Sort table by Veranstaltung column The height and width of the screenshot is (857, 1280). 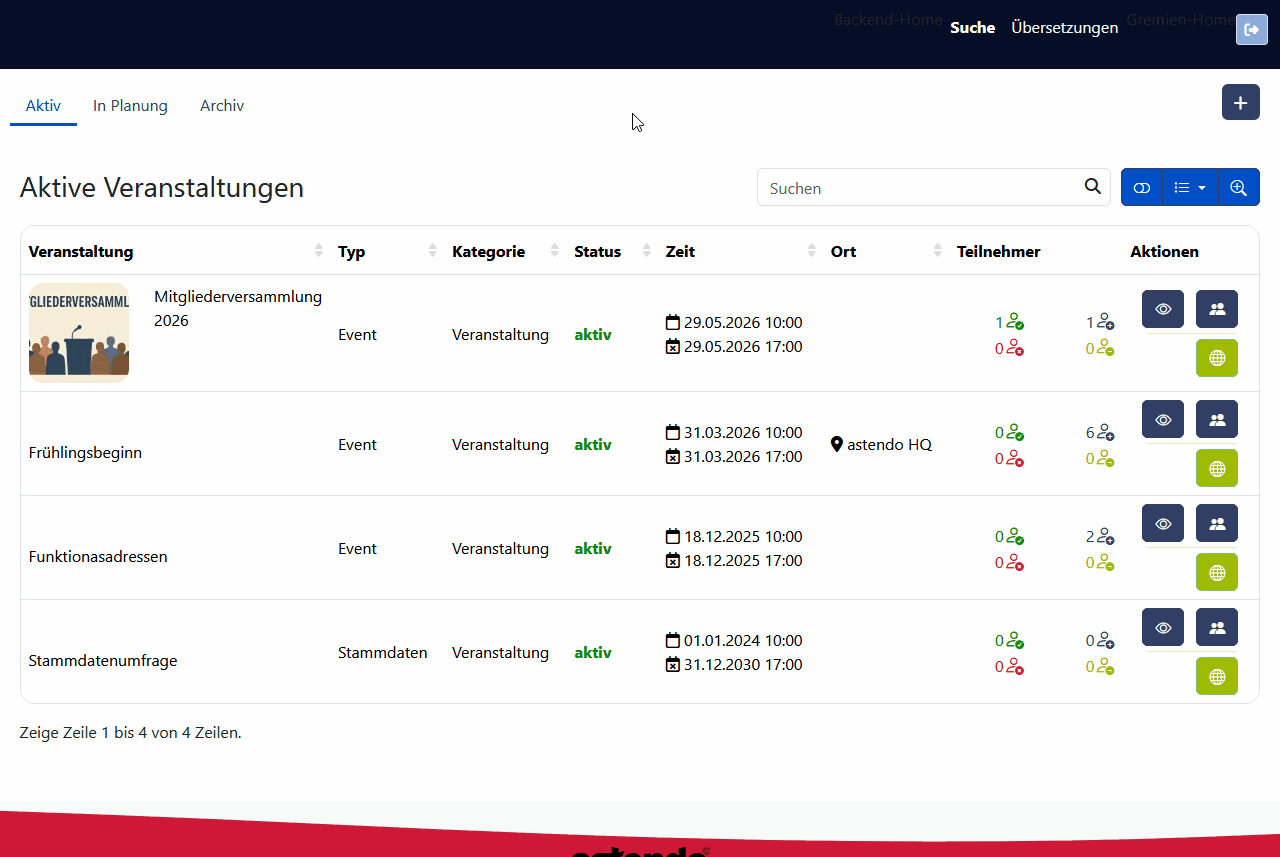coord(81,252)
